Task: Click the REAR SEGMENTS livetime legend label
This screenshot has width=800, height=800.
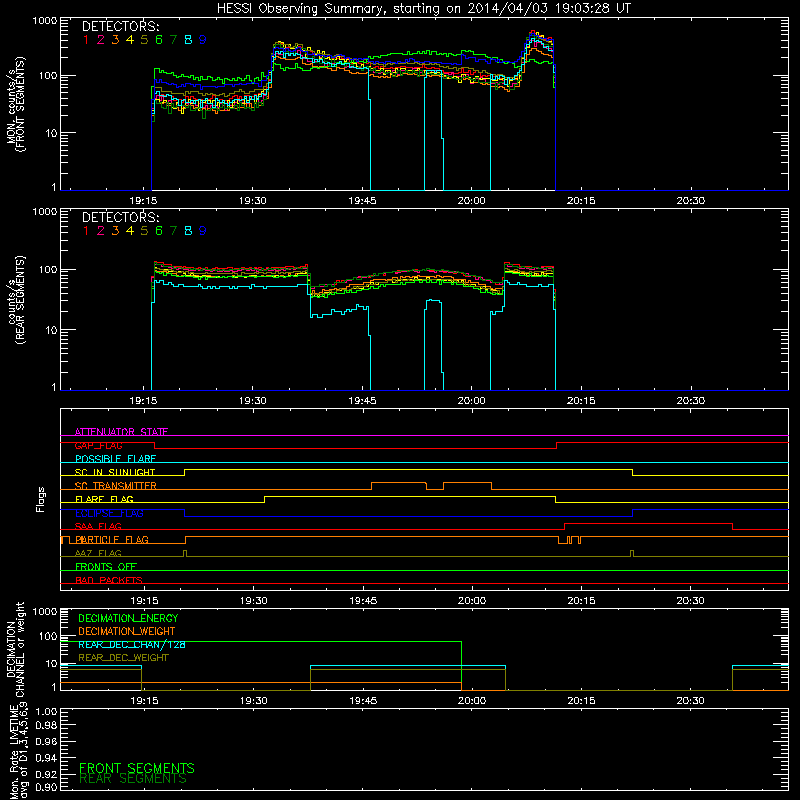Action: point(133,779)
